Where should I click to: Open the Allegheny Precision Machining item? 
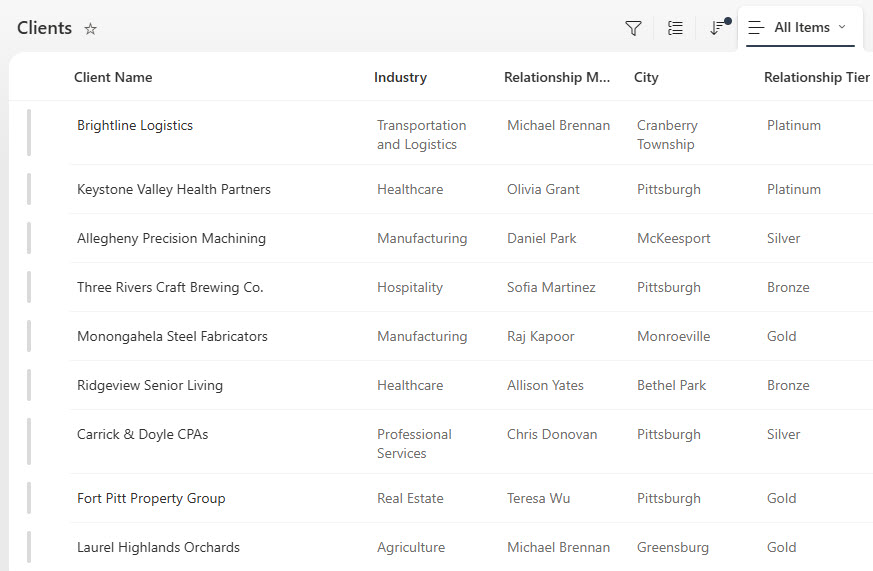click(x=171, y=238)
